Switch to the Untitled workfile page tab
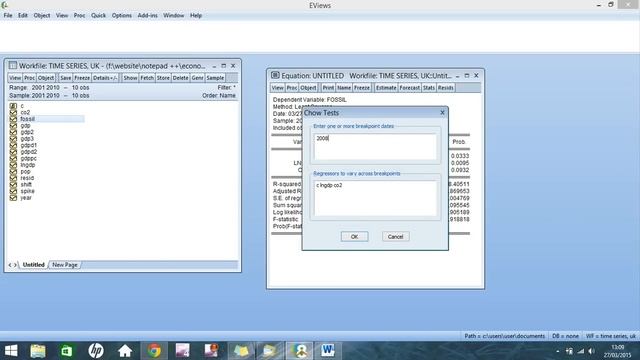This screenshot has width=640, height=360. (33, 265)
